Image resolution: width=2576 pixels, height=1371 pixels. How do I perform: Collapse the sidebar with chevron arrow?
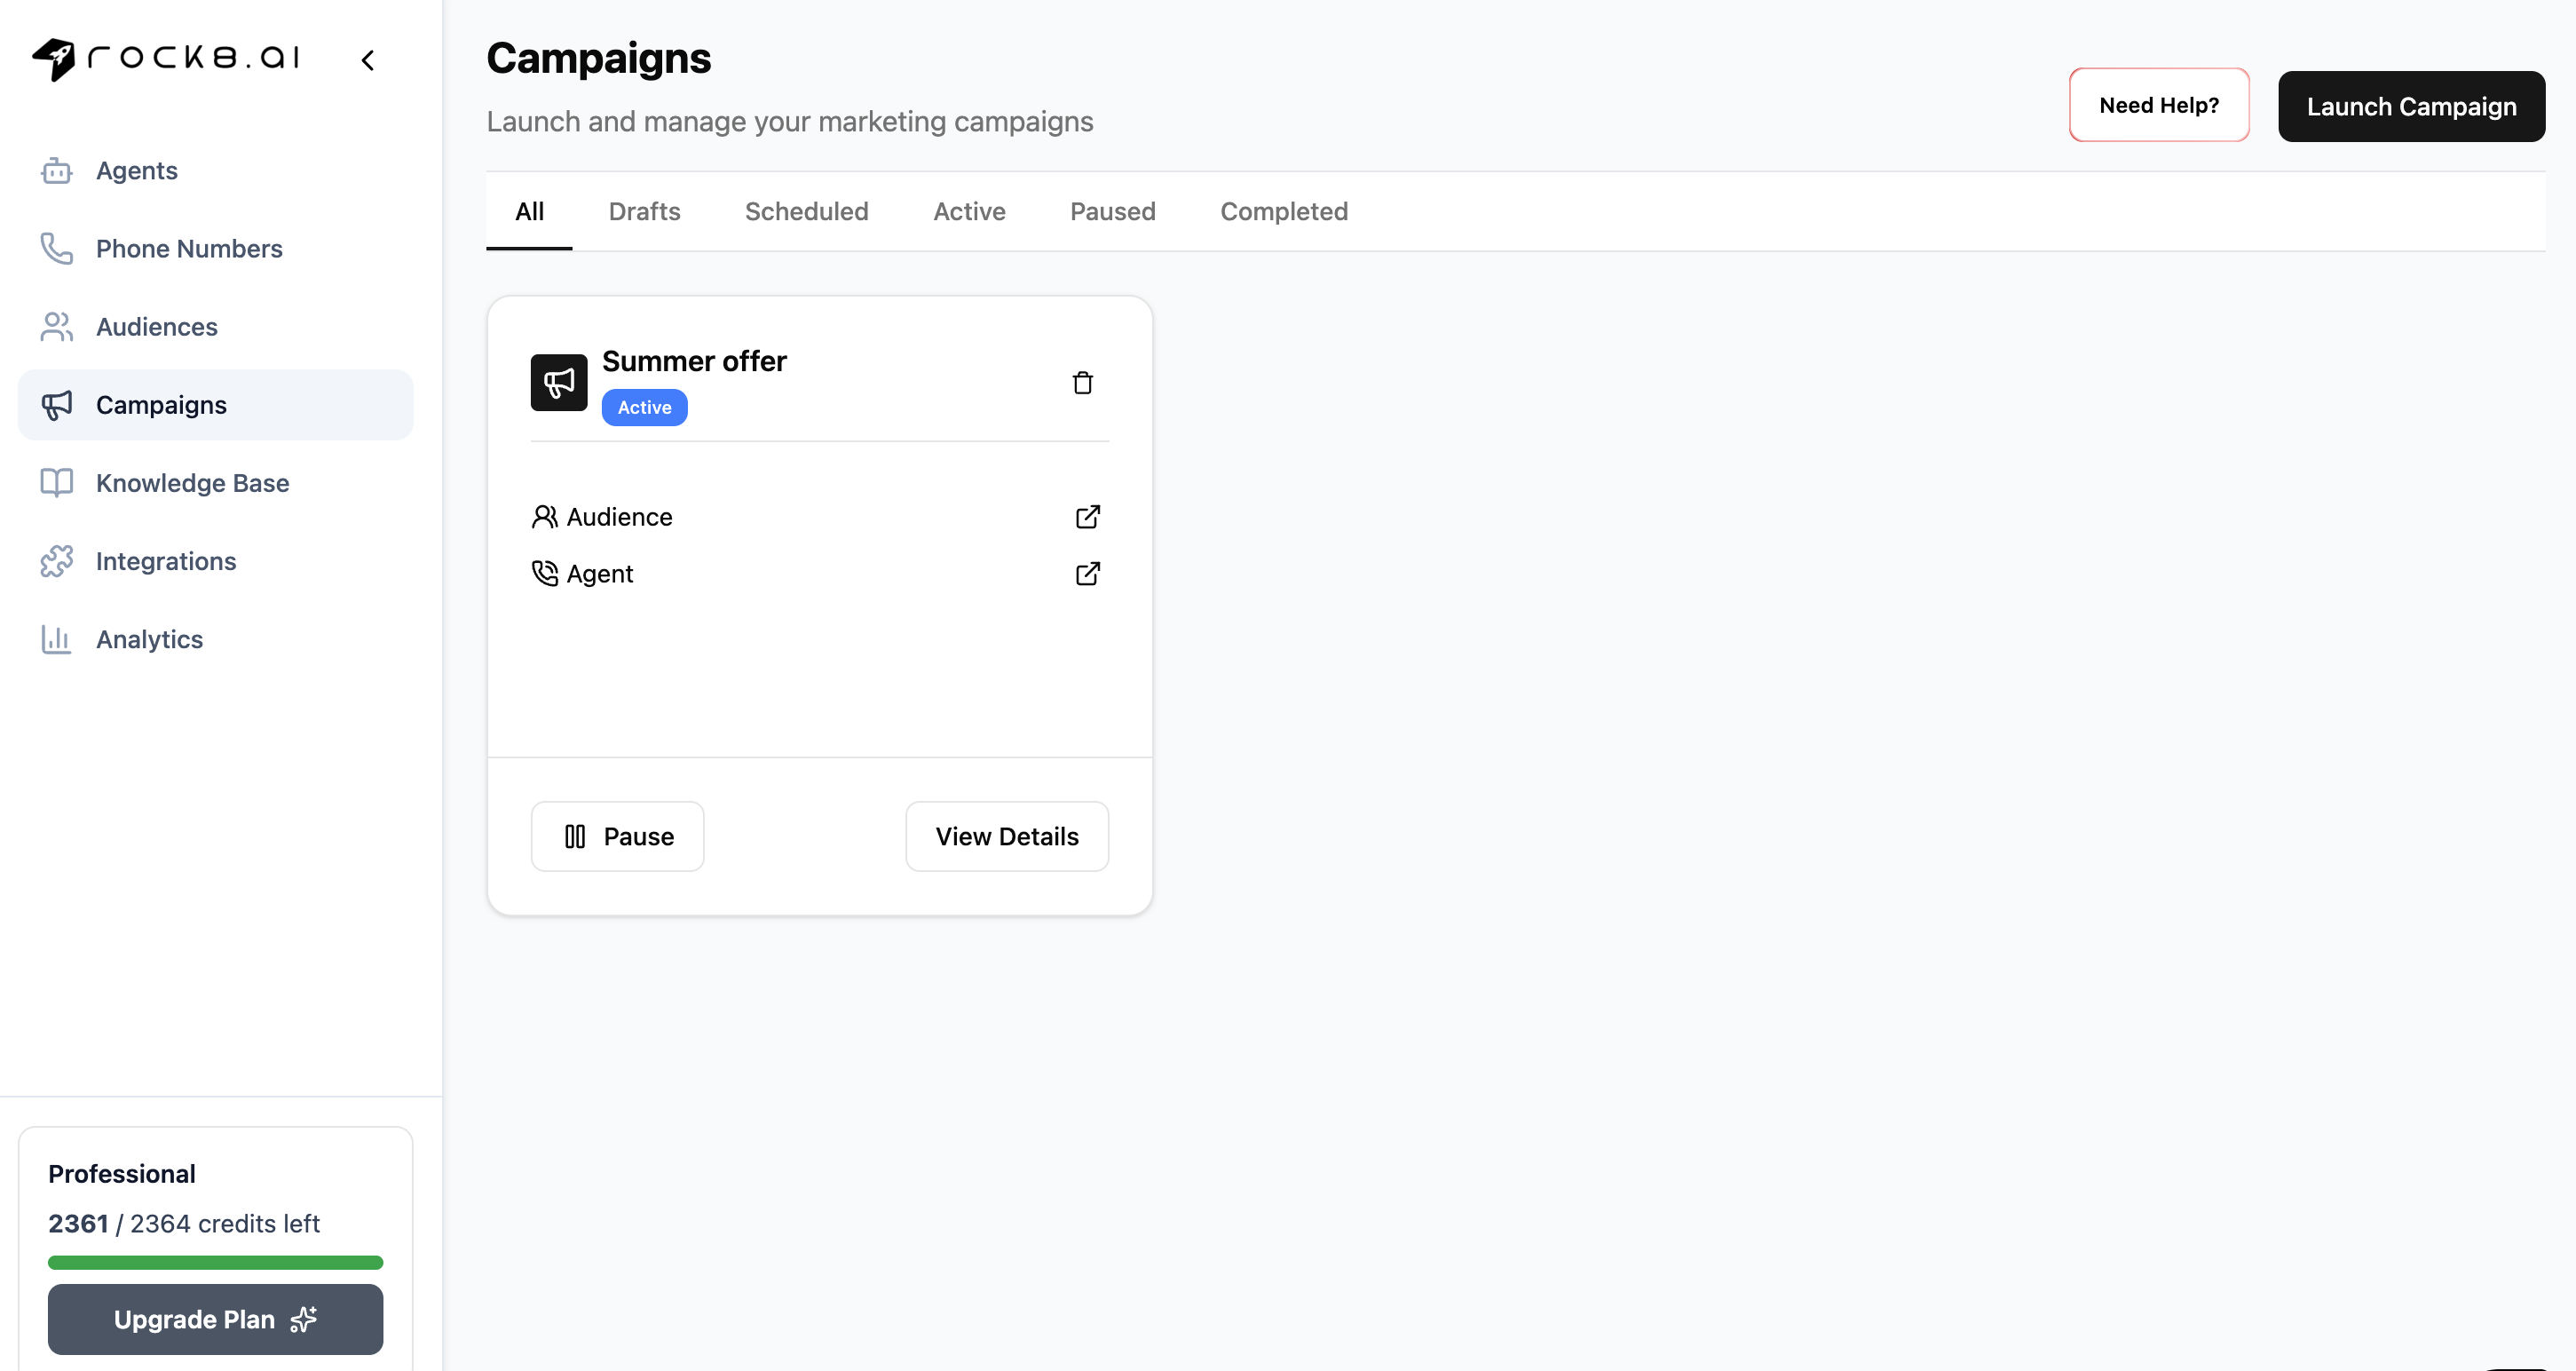pos(368,60)
